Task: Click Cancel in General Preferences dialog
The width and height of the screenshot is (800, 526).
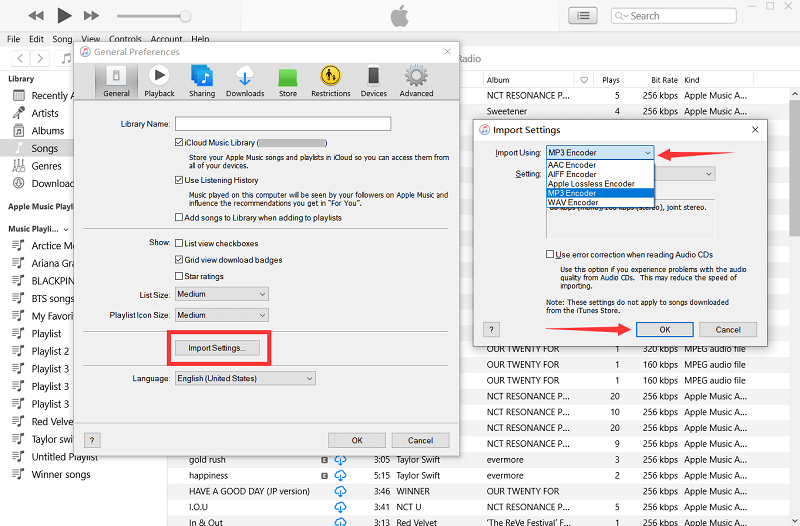Action: click(420, 440)
